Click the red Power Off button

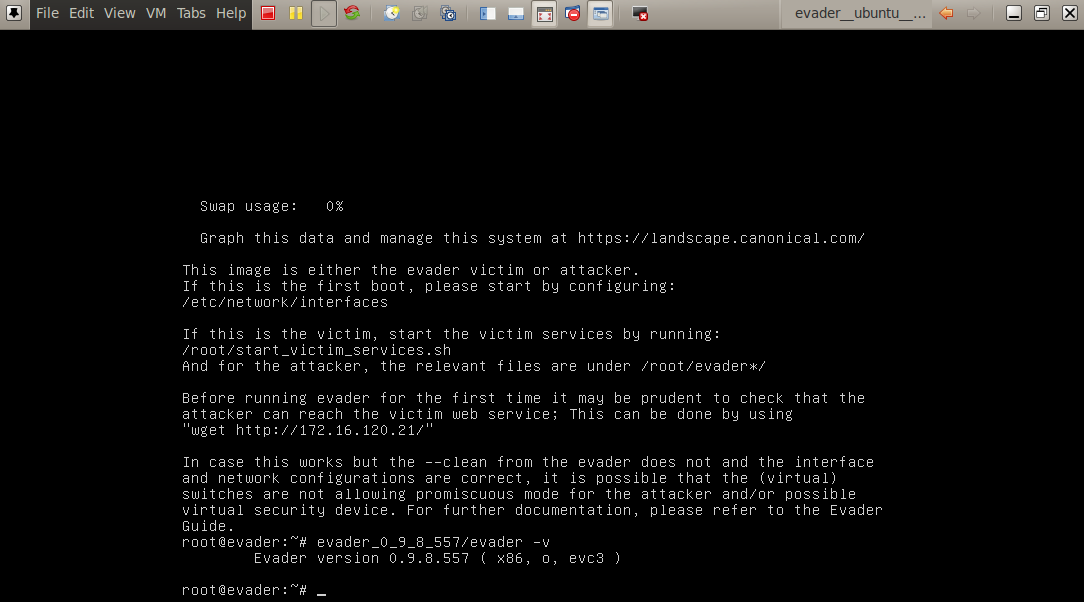(x=268, y=14)
